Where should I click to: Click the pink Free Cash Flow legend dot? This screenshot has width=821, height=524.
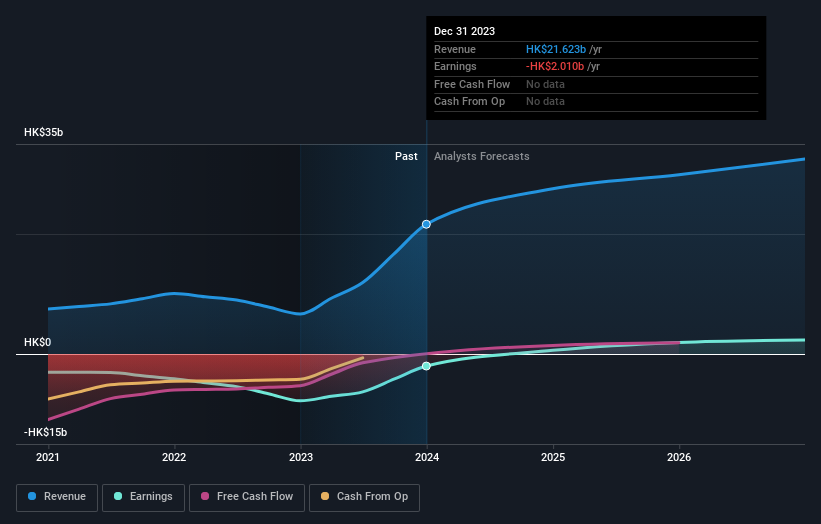(x=205, y=496)
